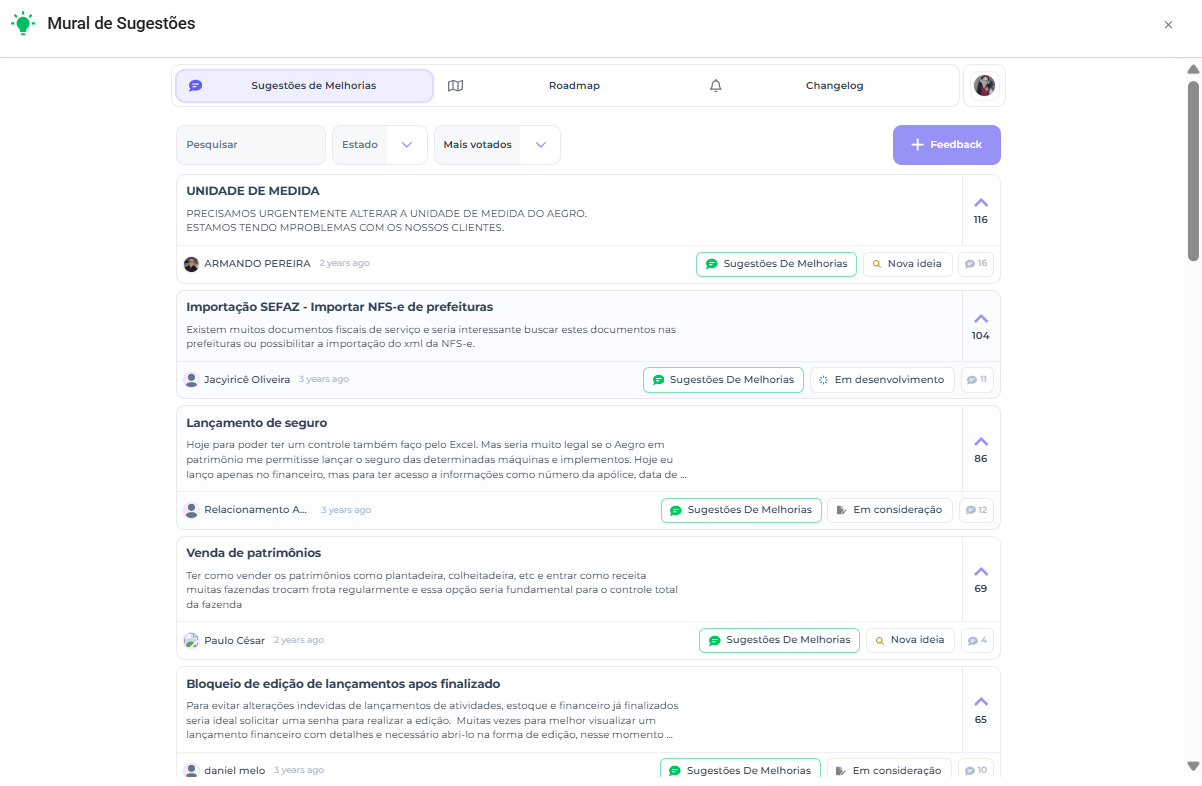Upvote the Bloqueio de edição suggestion
The height and width of the screenshot is (786, 1202).
point(980,702)
